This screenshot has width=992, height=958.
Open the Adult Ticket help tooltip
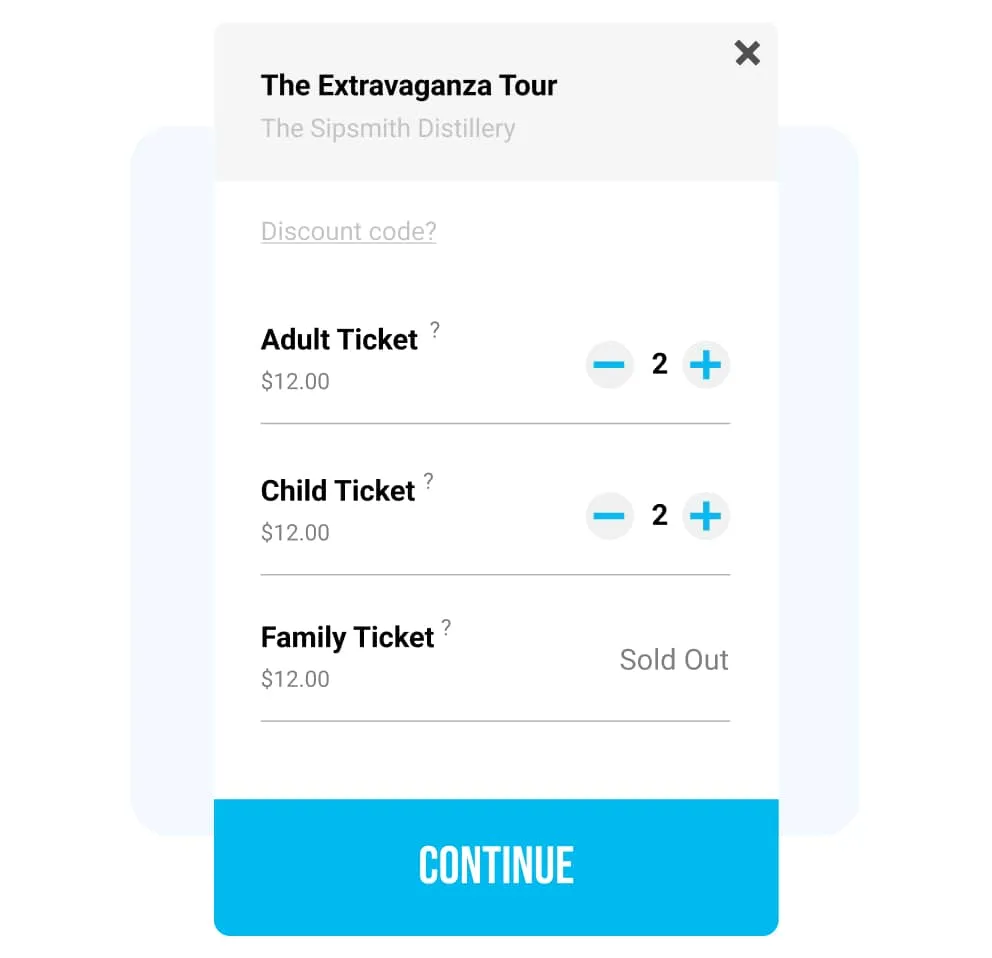click(434, 330)
